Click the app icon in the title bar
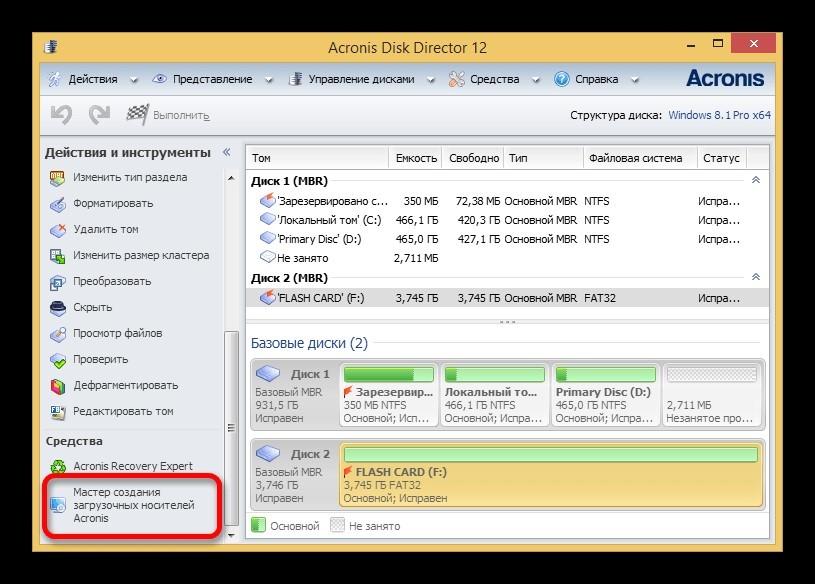 51,47
